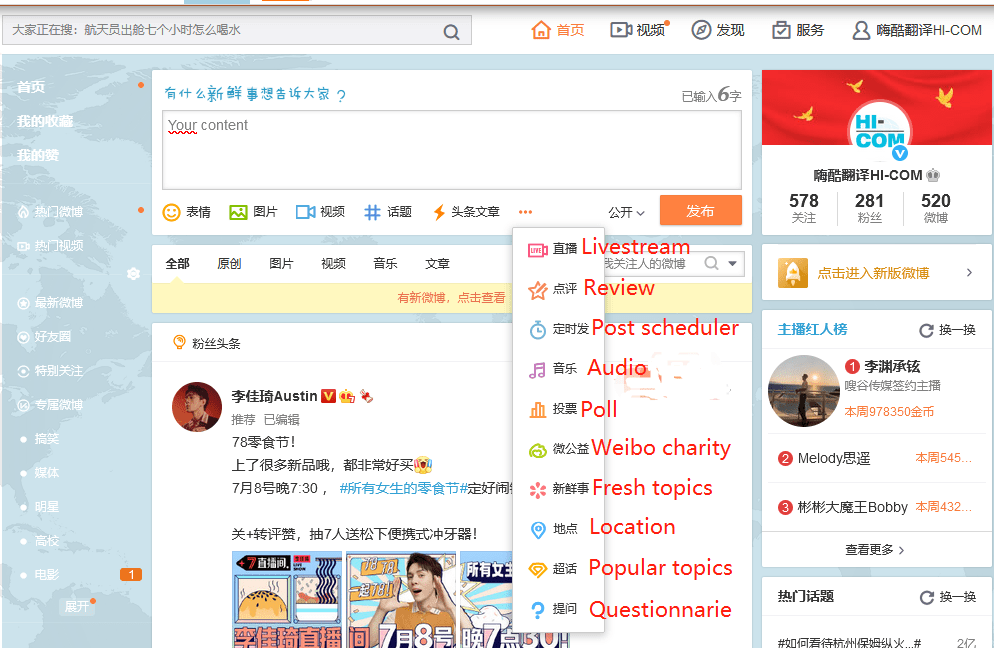Screen dimensions: 994x648
Task: Switch to the 原创 feed tab
Action: click(229, 264)
